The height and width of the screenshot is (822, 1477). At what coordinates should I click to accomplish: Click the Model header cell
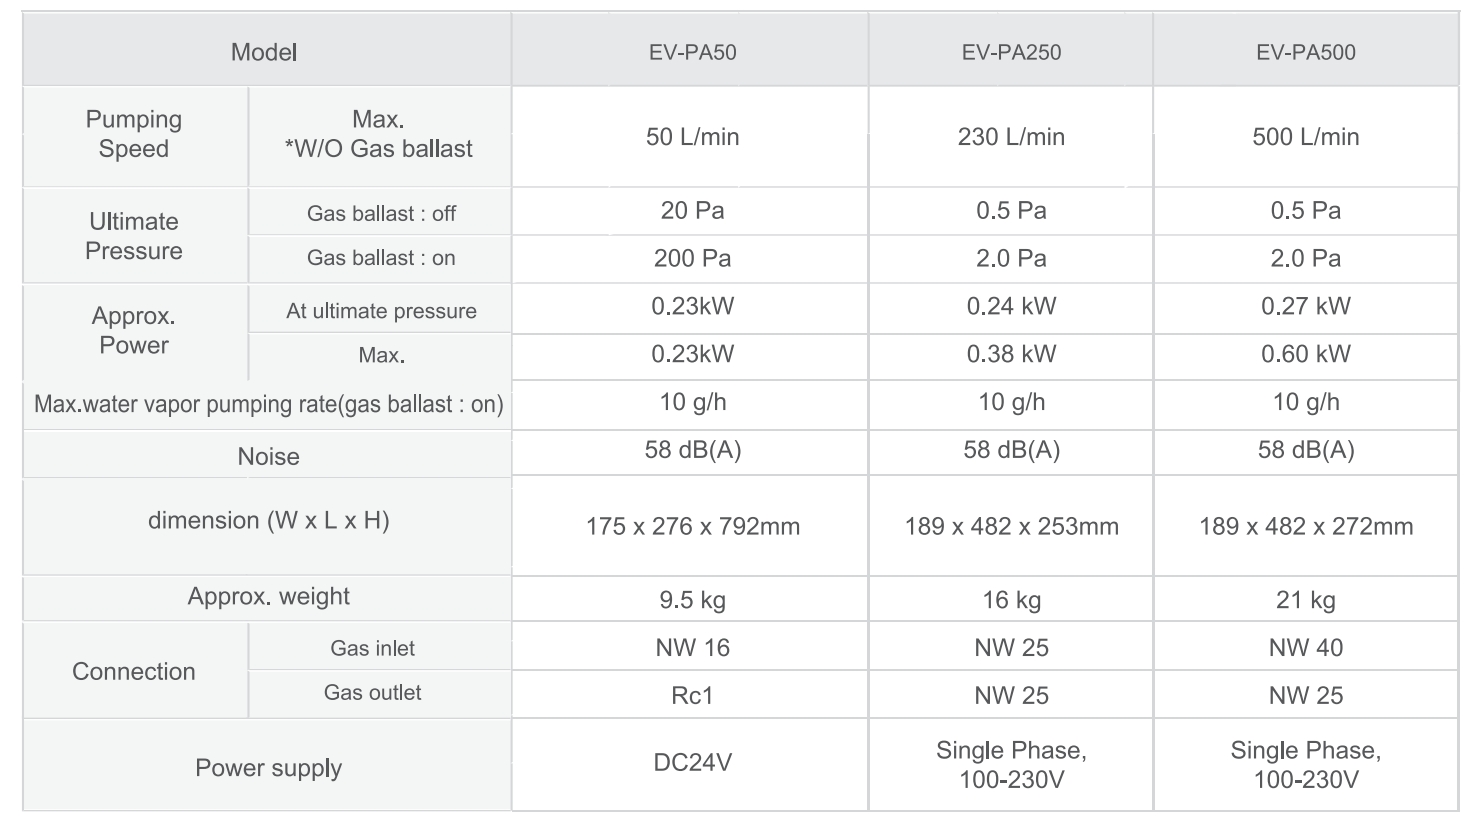click(x=264, y=53)
